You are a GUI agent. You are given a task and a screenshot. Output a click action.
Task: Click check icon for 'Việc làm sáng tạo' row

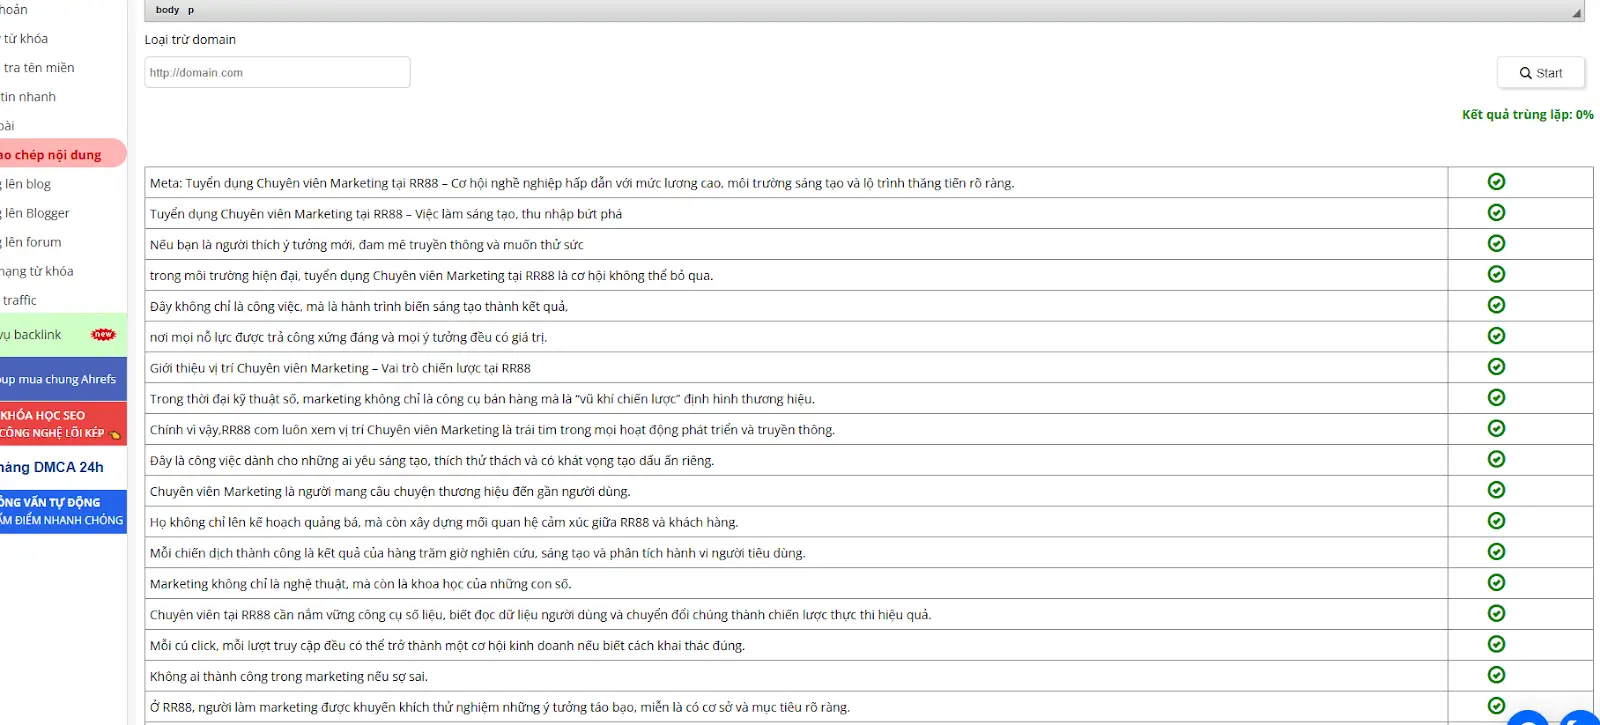(x=1496, y=213)
